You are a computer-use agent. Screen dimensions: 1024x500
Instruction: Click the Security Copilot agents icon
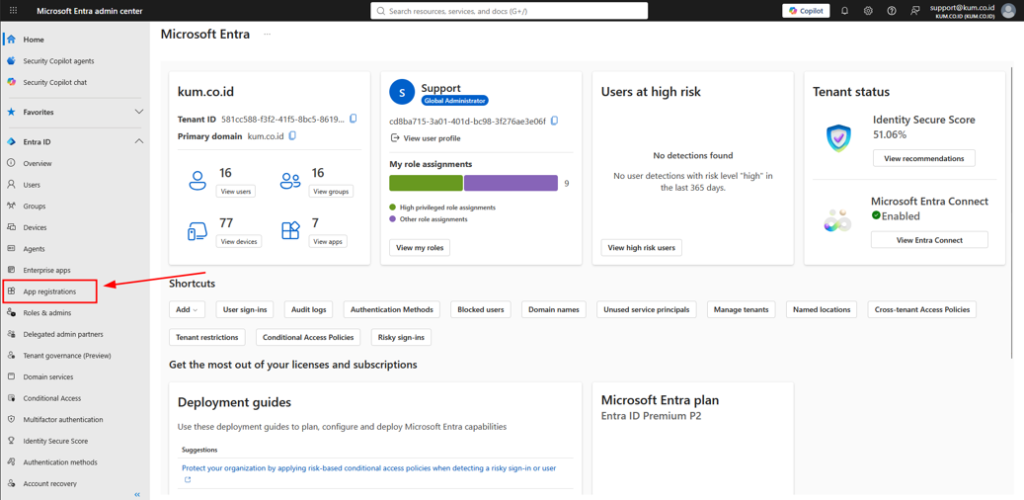[11, 61]
